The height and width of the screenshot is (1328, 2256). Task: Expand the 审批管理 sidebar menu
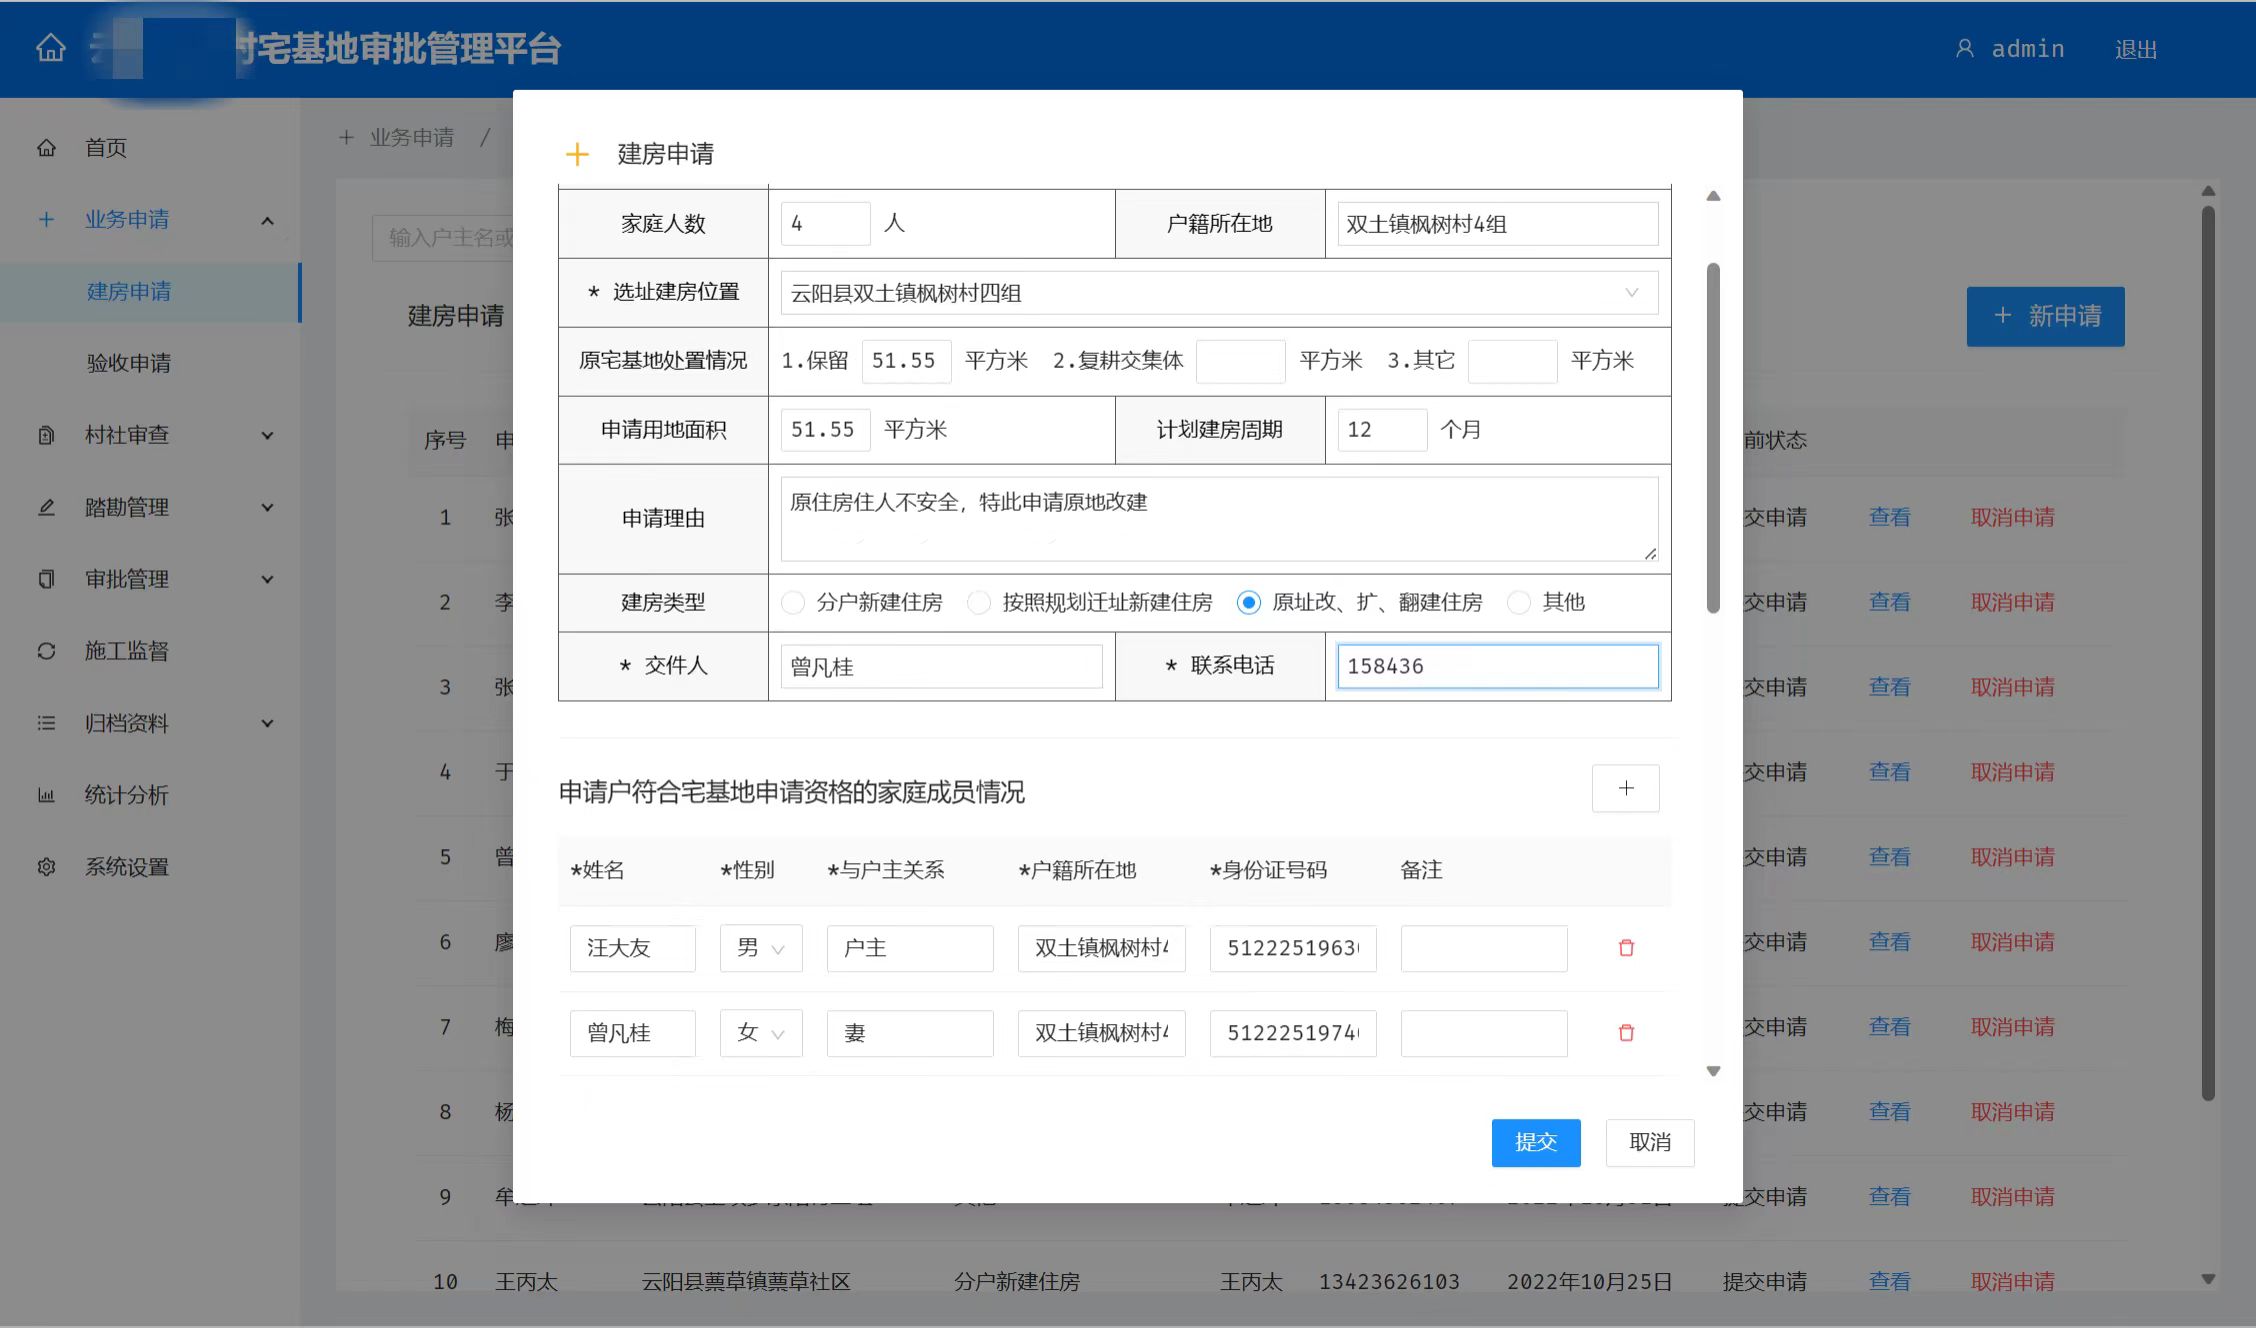(267, 579)
